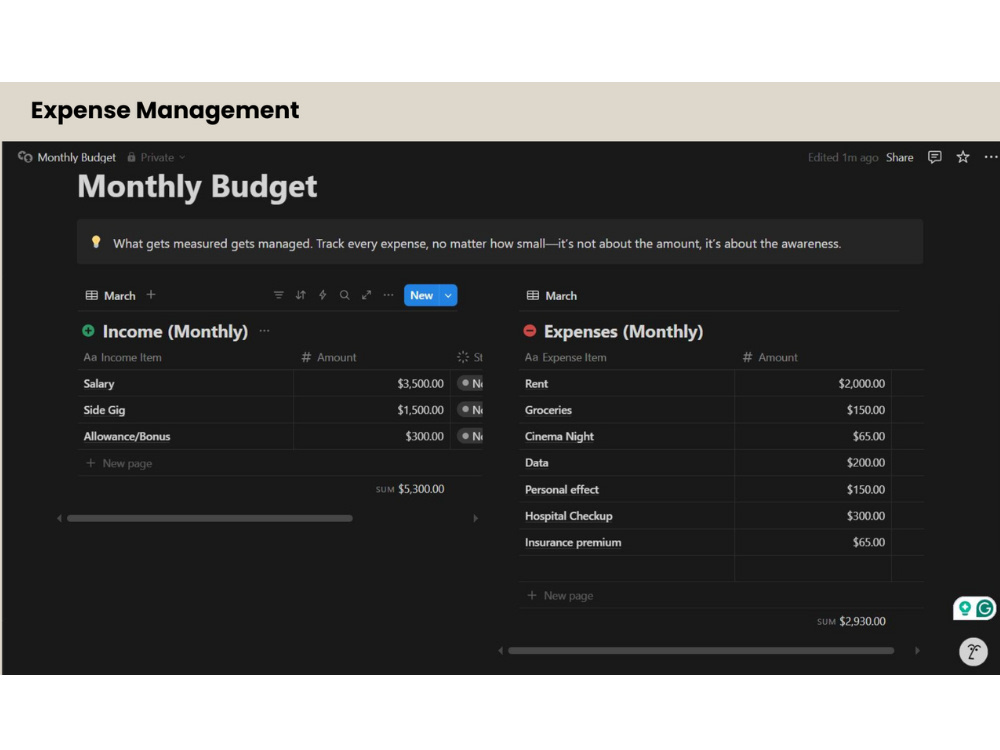Open the Grammarly widget icon

985,608
